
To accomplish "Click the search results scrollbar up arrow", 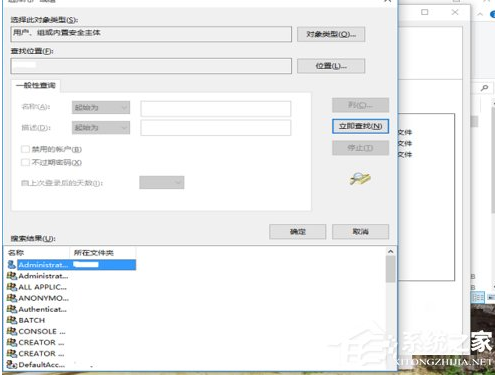I will click(x=391, y=252).
